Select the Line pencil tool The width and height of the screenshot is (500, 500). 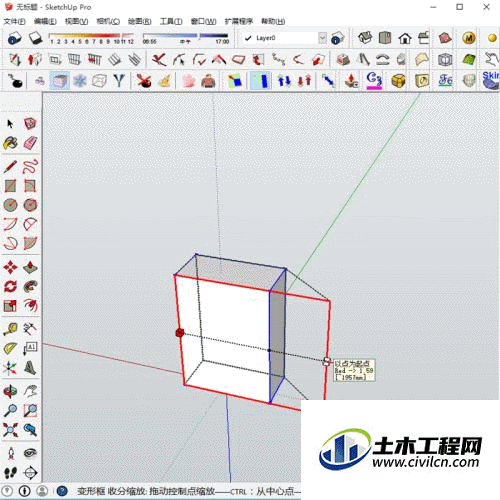click(10, 166)
